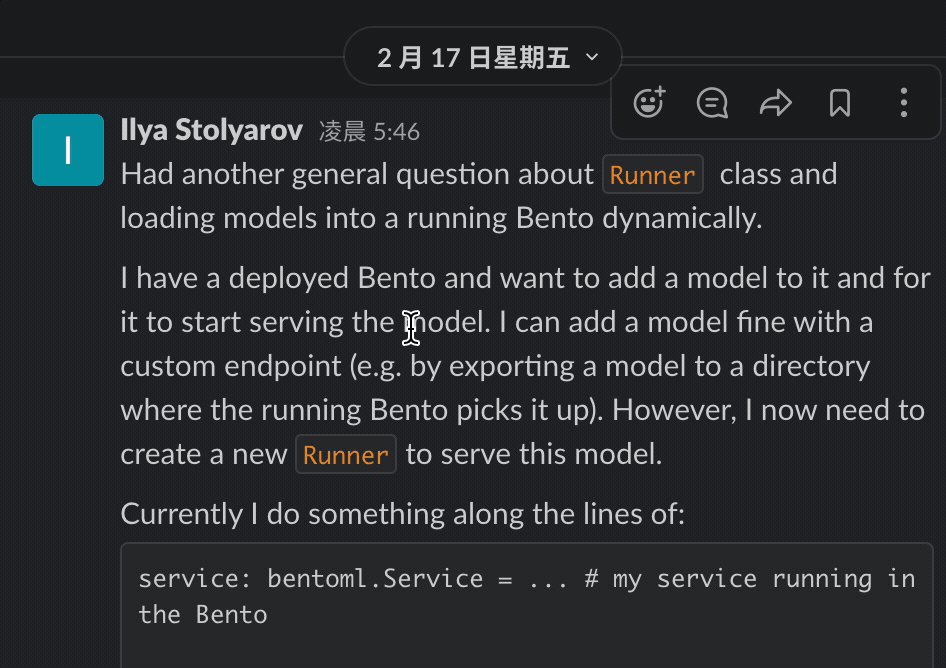
Task: Click the Runner tag after 'create a new'
Action: tap(346, 455)
